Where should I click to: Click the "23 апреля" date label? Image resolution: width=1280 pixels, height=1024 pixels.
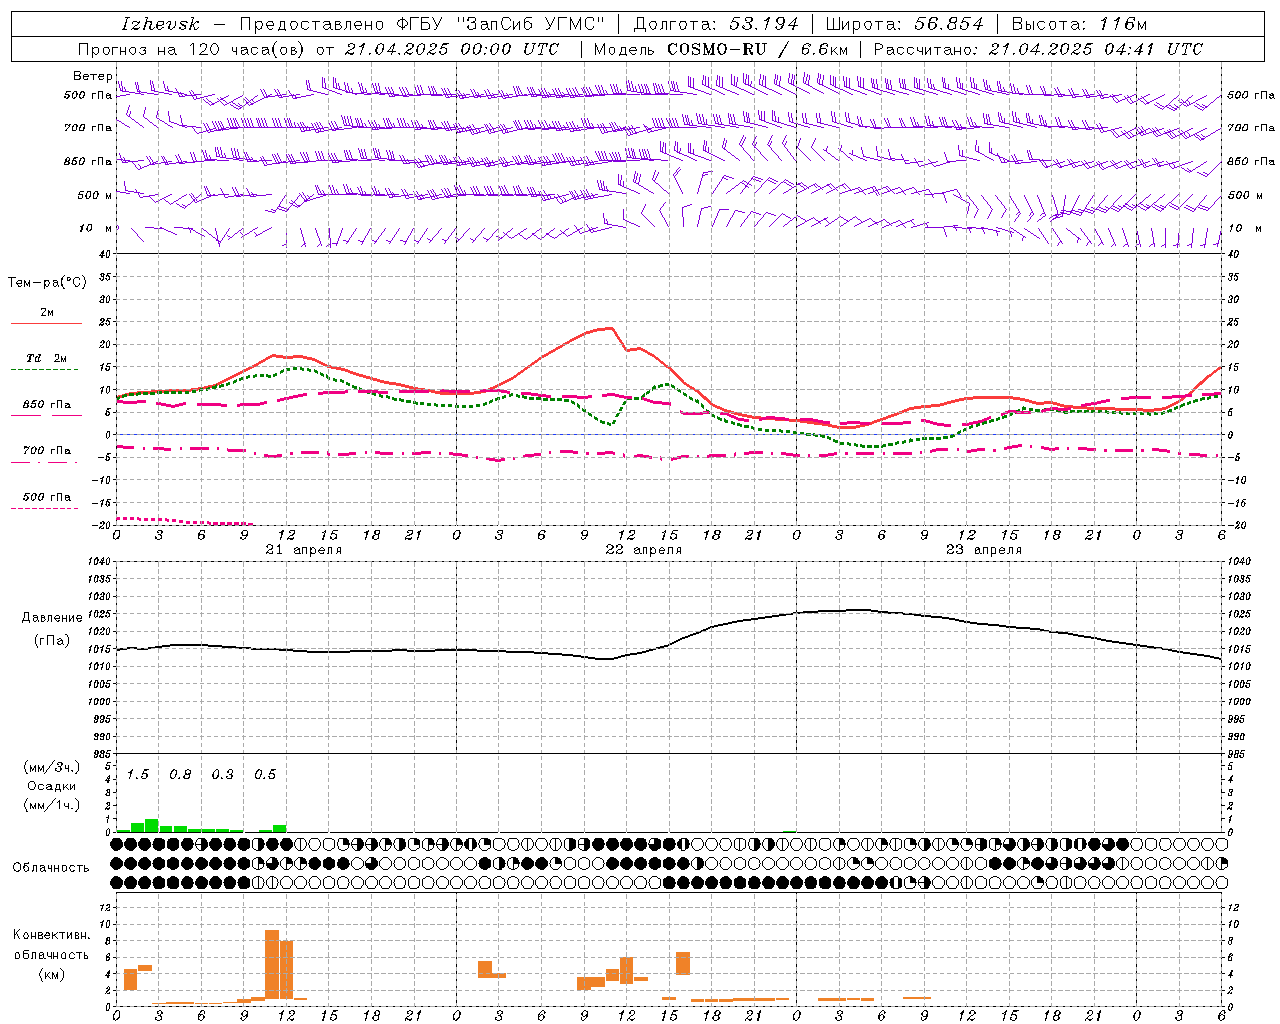coord(984,550)
